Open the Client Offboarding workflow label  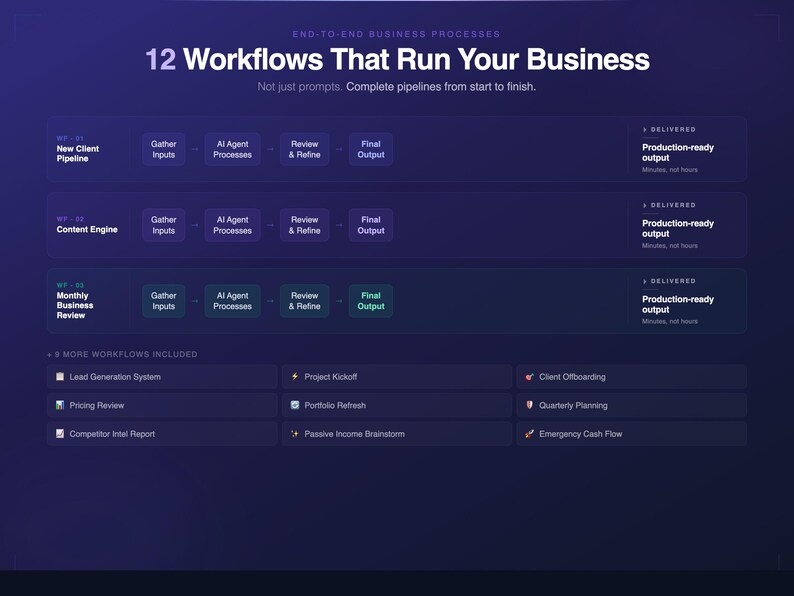[572, 377]
